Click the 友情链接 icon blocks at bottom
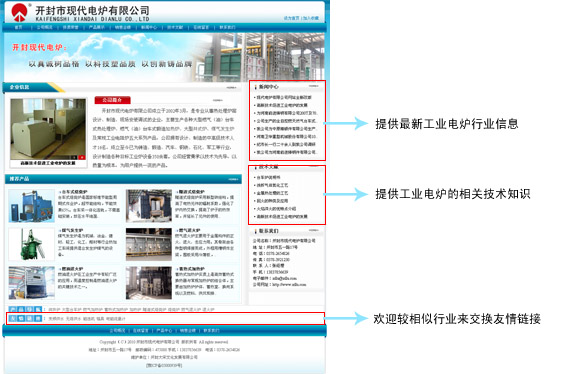The image size is (565, 374). tap(26, 319)
